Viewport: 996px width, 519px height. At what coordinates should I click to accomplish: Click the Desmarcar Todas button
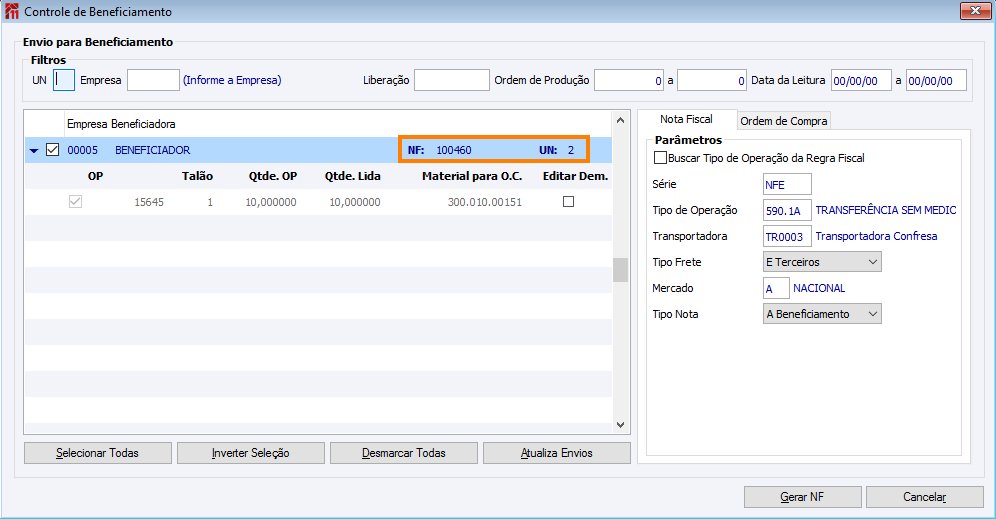[404, 453]
